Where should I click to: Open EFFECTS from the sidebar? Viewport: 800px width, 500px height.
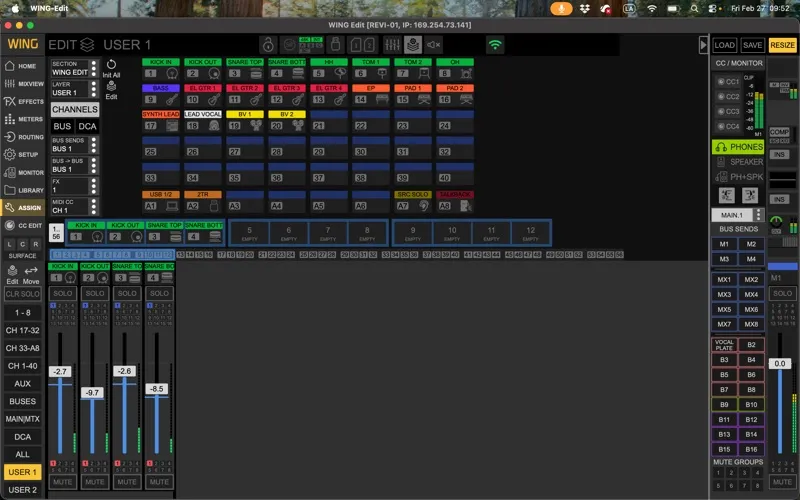click(x=22, y=102)
